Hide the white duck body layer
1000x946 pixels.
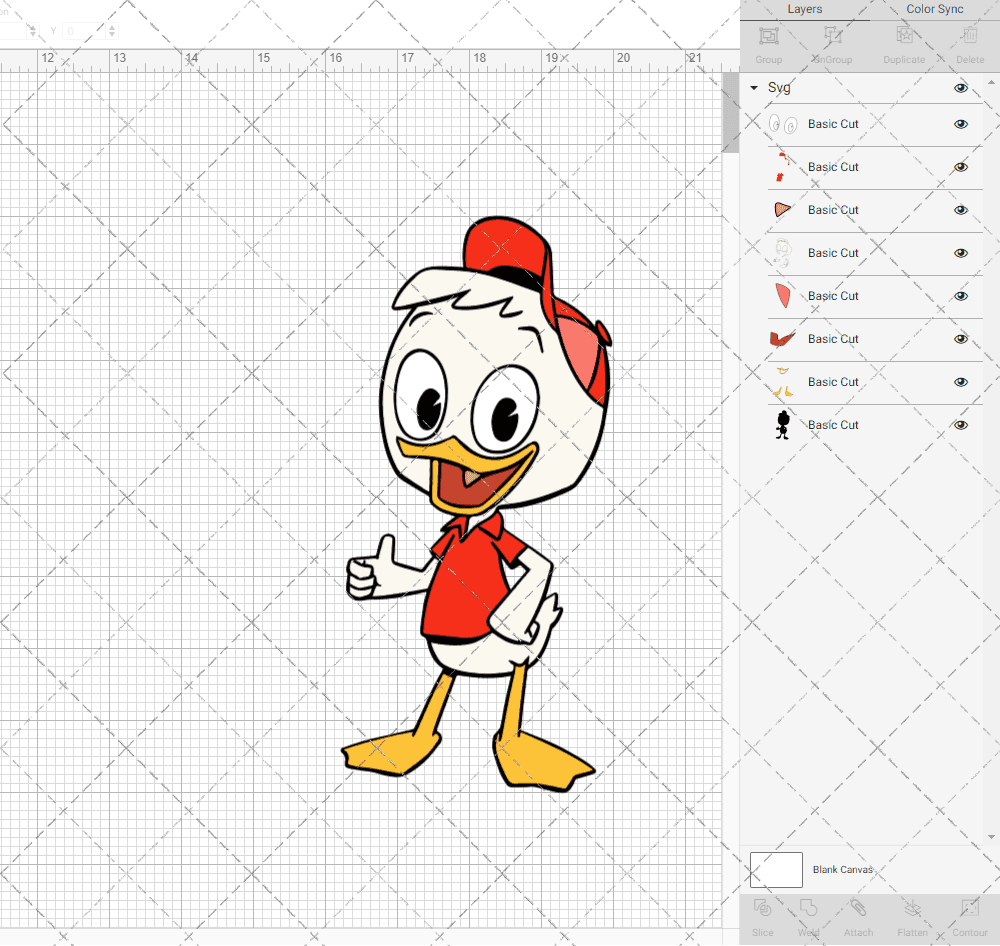961,253
